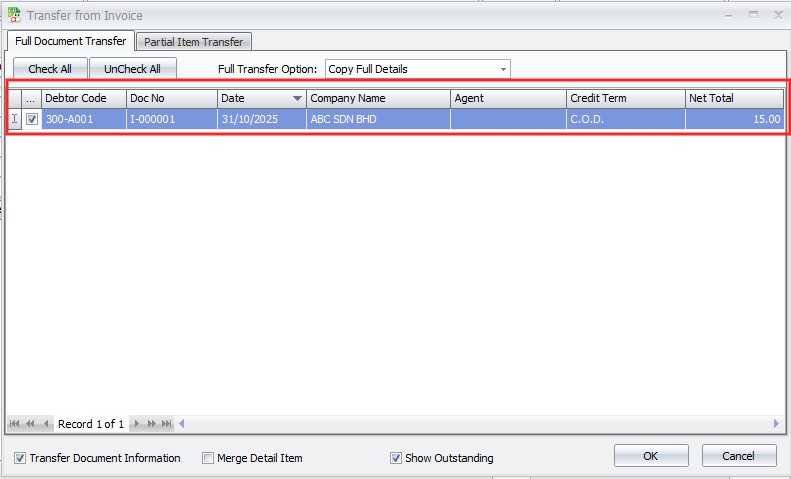Image resolution: width=791 pixels, height=479 pixels.
Task: Enable Merge Detail Item checkbox
Action: pos(208,458)
